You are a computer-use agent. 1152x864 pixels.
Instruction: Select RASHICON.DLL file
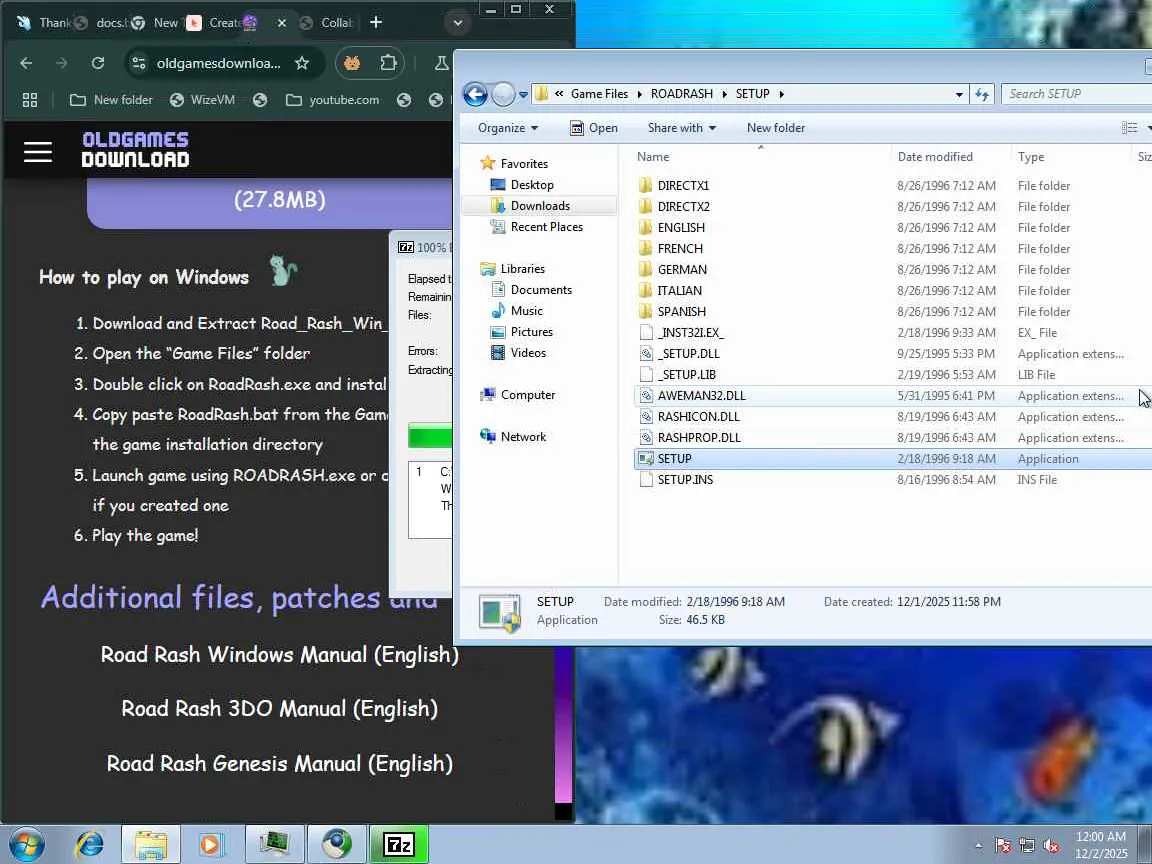[x=699, y=417]
